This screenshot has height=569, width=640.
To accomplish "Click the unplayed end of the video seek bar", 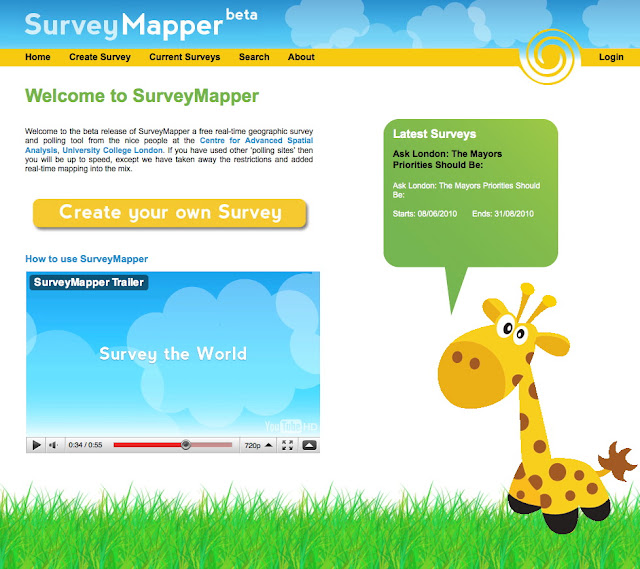I will pos(211,445).
